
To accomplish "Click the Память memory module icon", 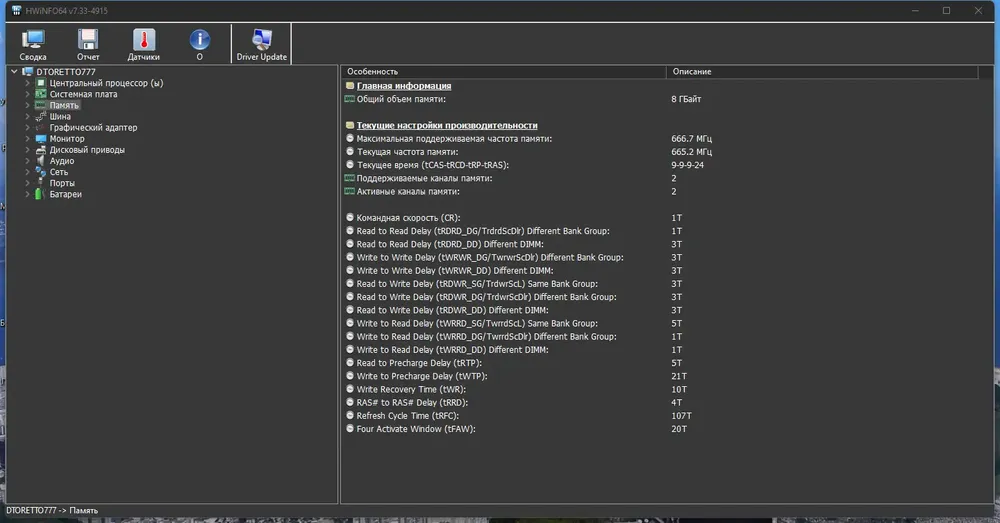I will click(41, 105).
